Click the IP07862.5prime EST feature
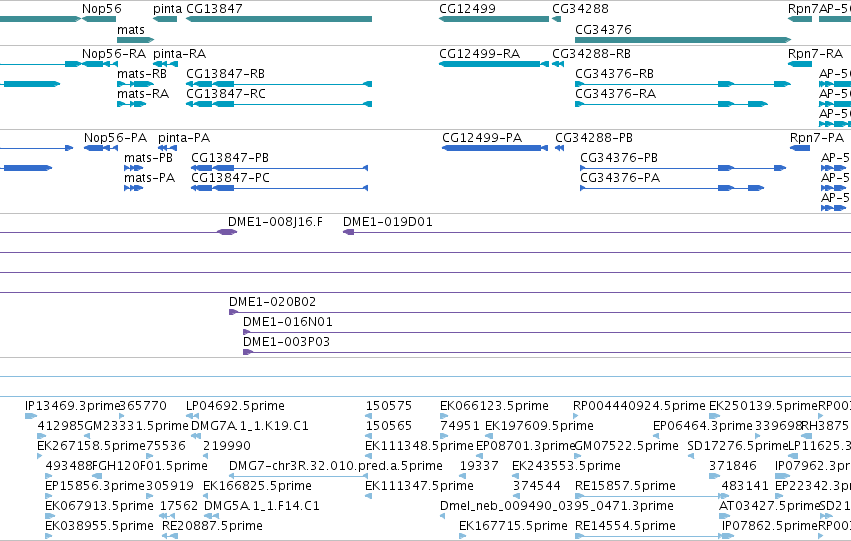The image size is (851, 541). [726, 536]
